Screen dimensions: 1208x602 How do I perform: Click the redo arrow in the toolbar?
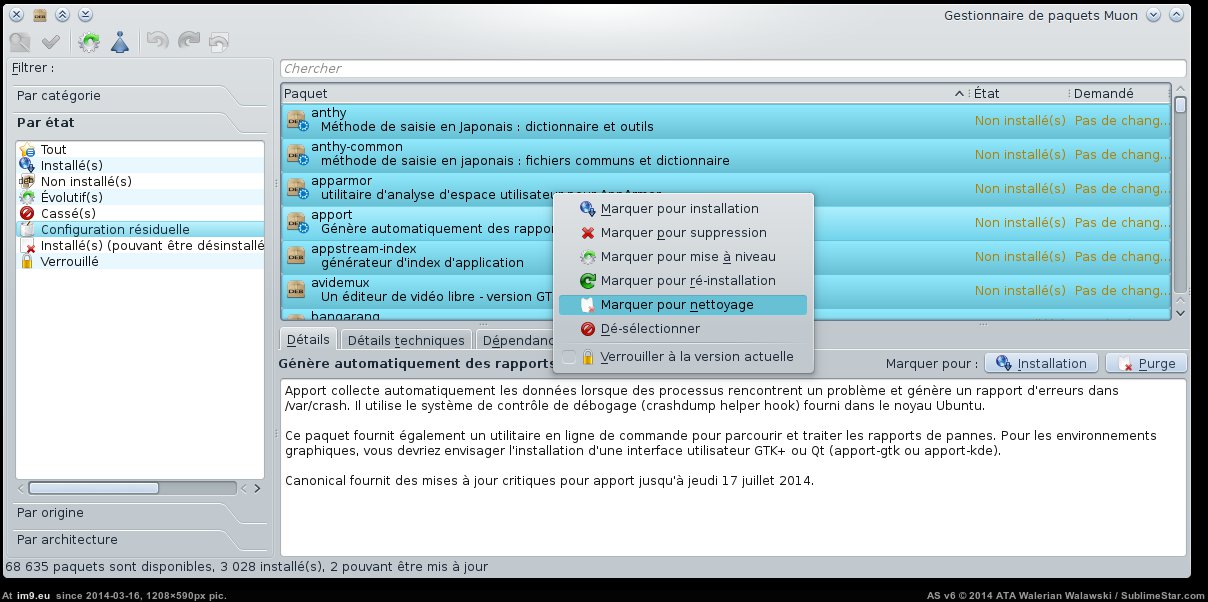pyautogui.click(x=188, y=42)
